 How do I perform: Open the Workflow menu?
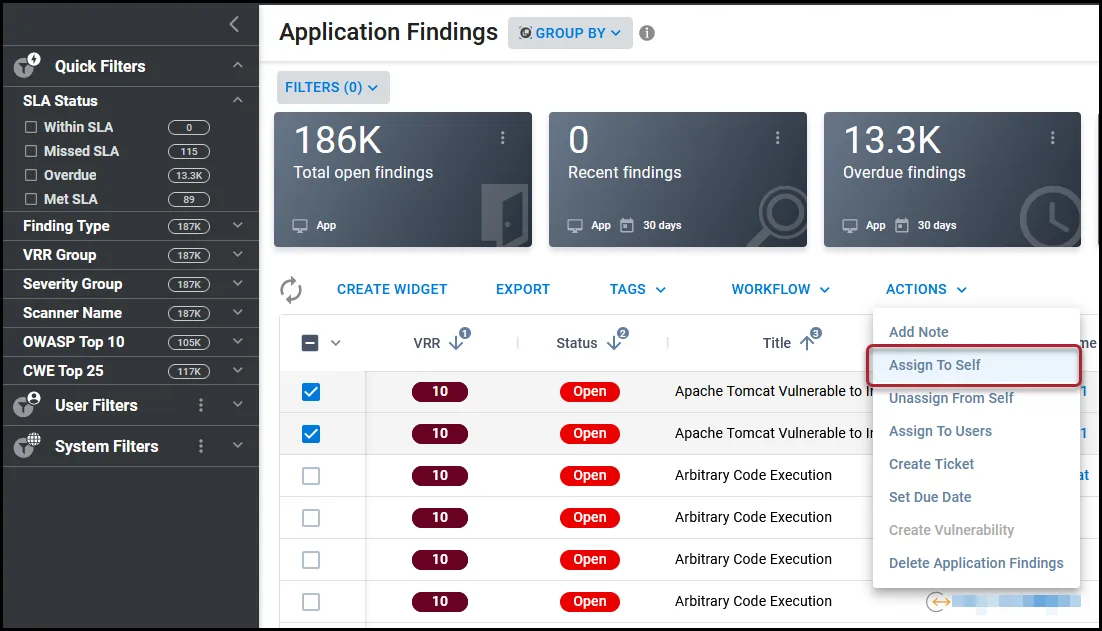(x=780, y=290)
